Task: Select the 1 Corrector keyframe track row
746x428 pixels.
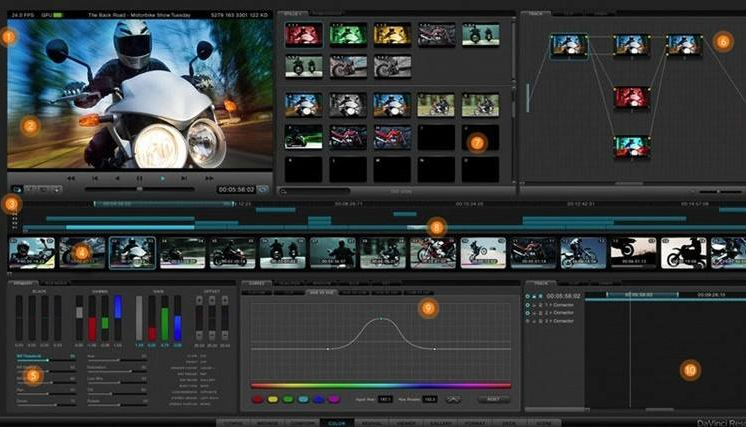Action: tap(554, 305)
